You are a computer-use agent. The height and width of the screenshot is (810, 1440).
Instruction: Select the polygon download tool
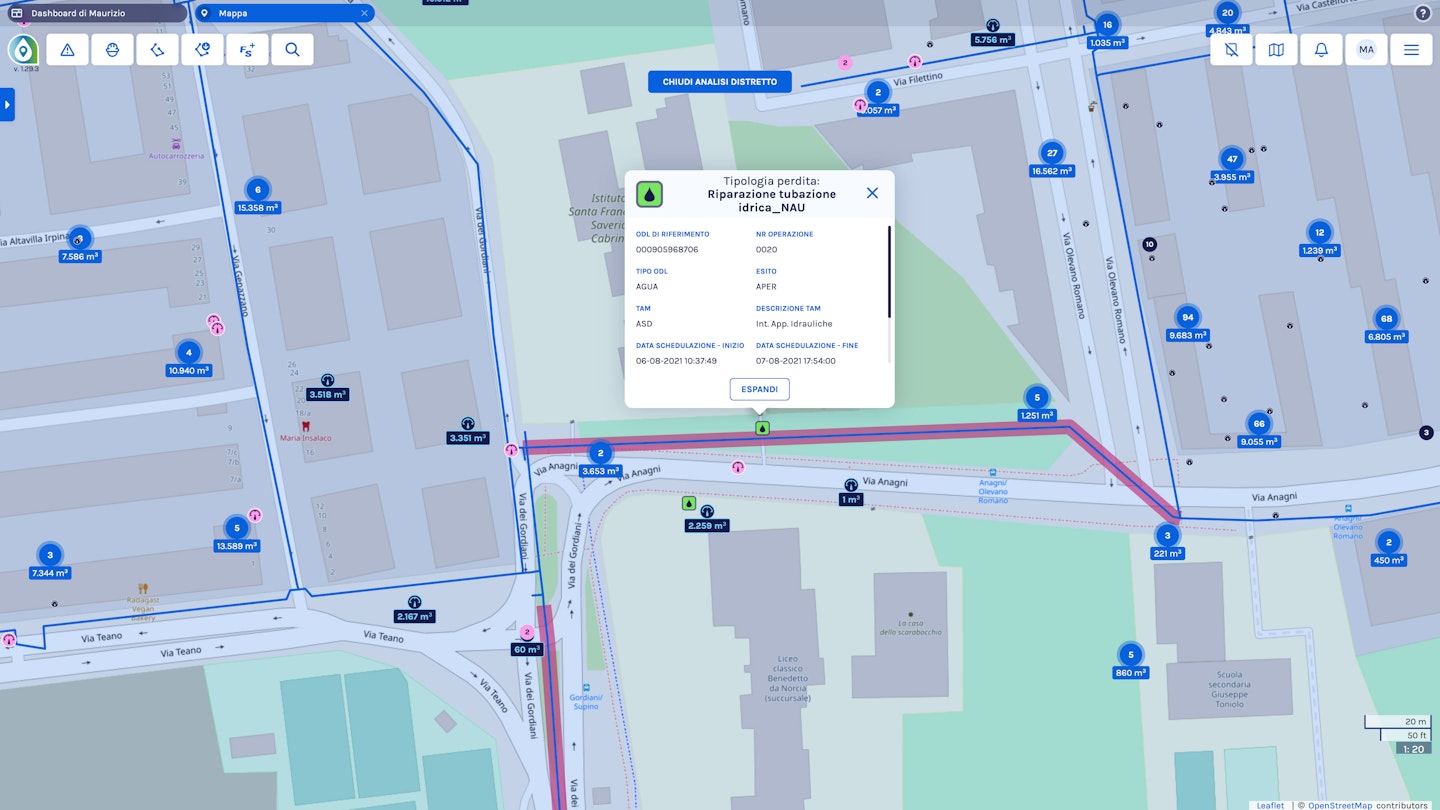pos(202,50)
